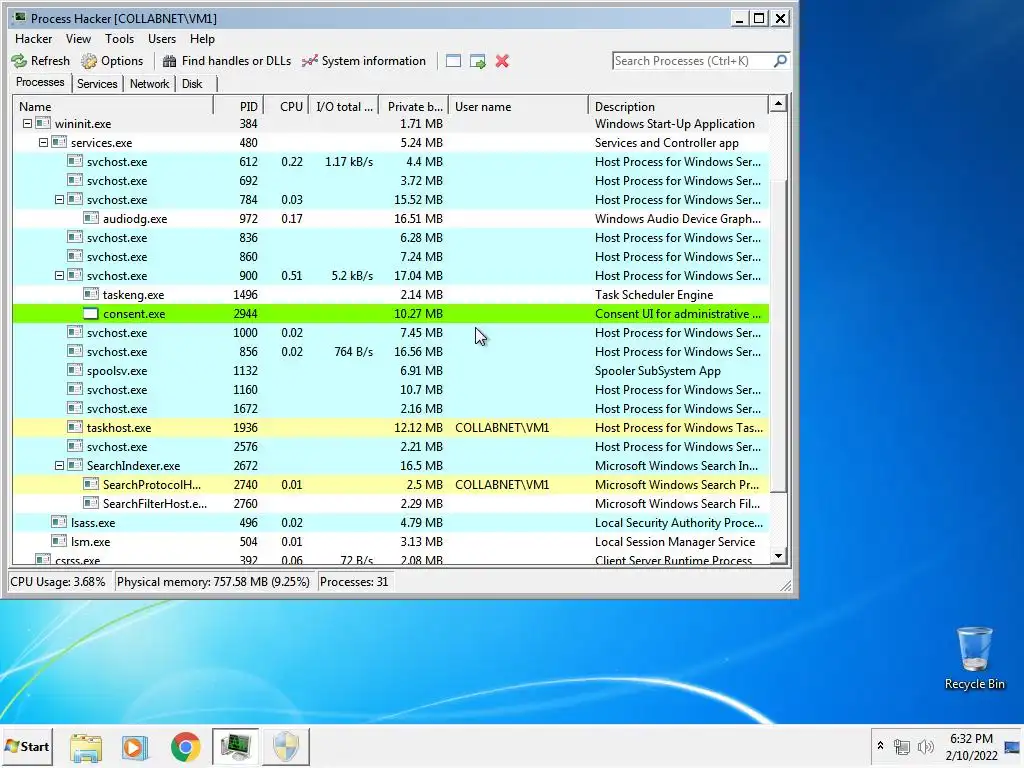Image resolution: width=1024 pixels, height=768 pixels.
Task: Click Physical memory status bar entry
Action: pyautogui.click(x=213, y=581)
